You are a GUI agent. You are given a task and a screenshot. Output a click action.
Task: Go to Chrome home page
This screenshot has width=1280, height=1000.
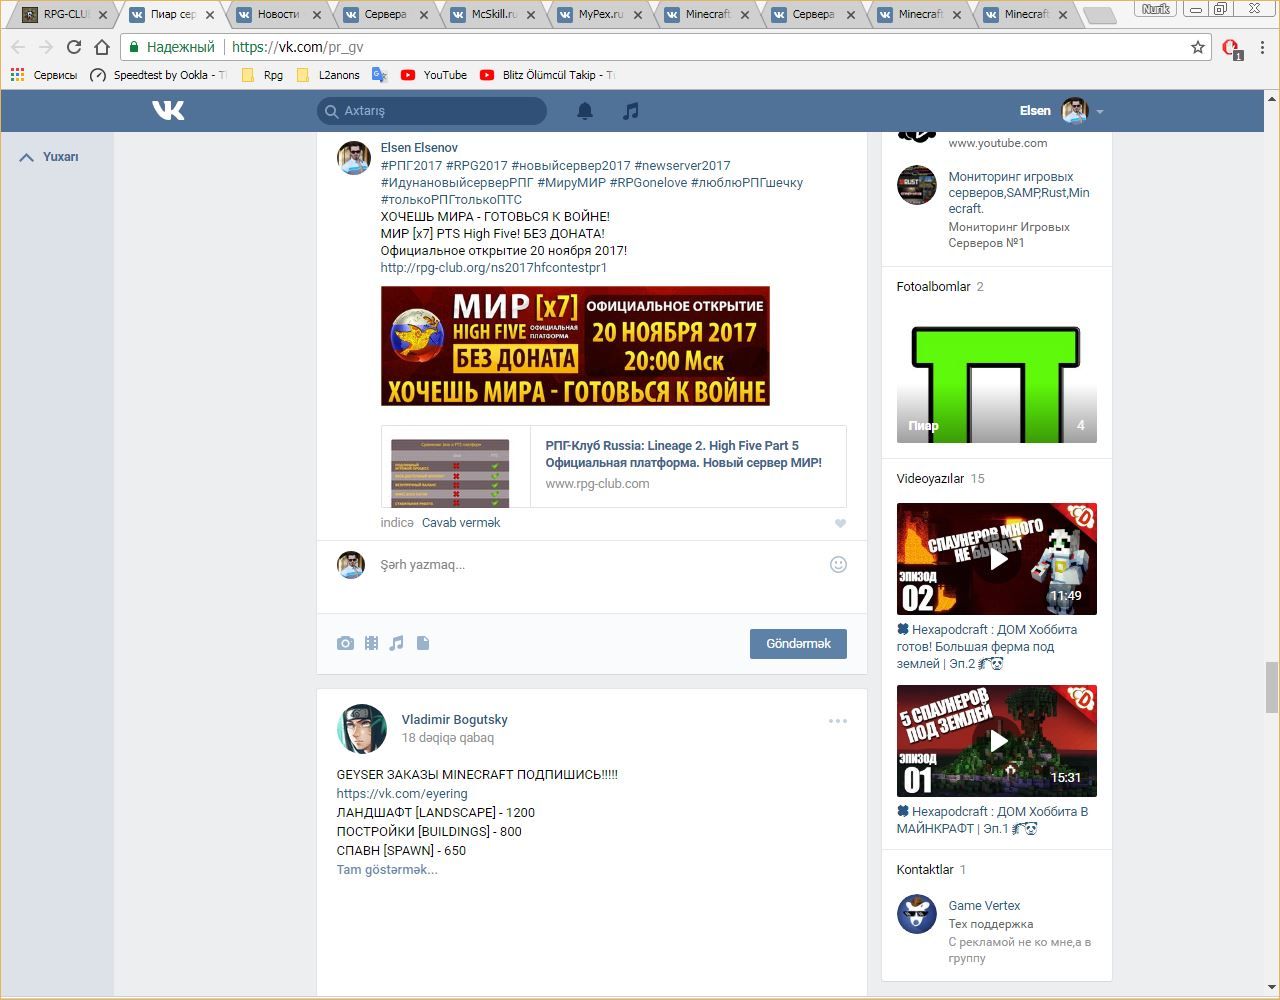click(x=101, y=47)
